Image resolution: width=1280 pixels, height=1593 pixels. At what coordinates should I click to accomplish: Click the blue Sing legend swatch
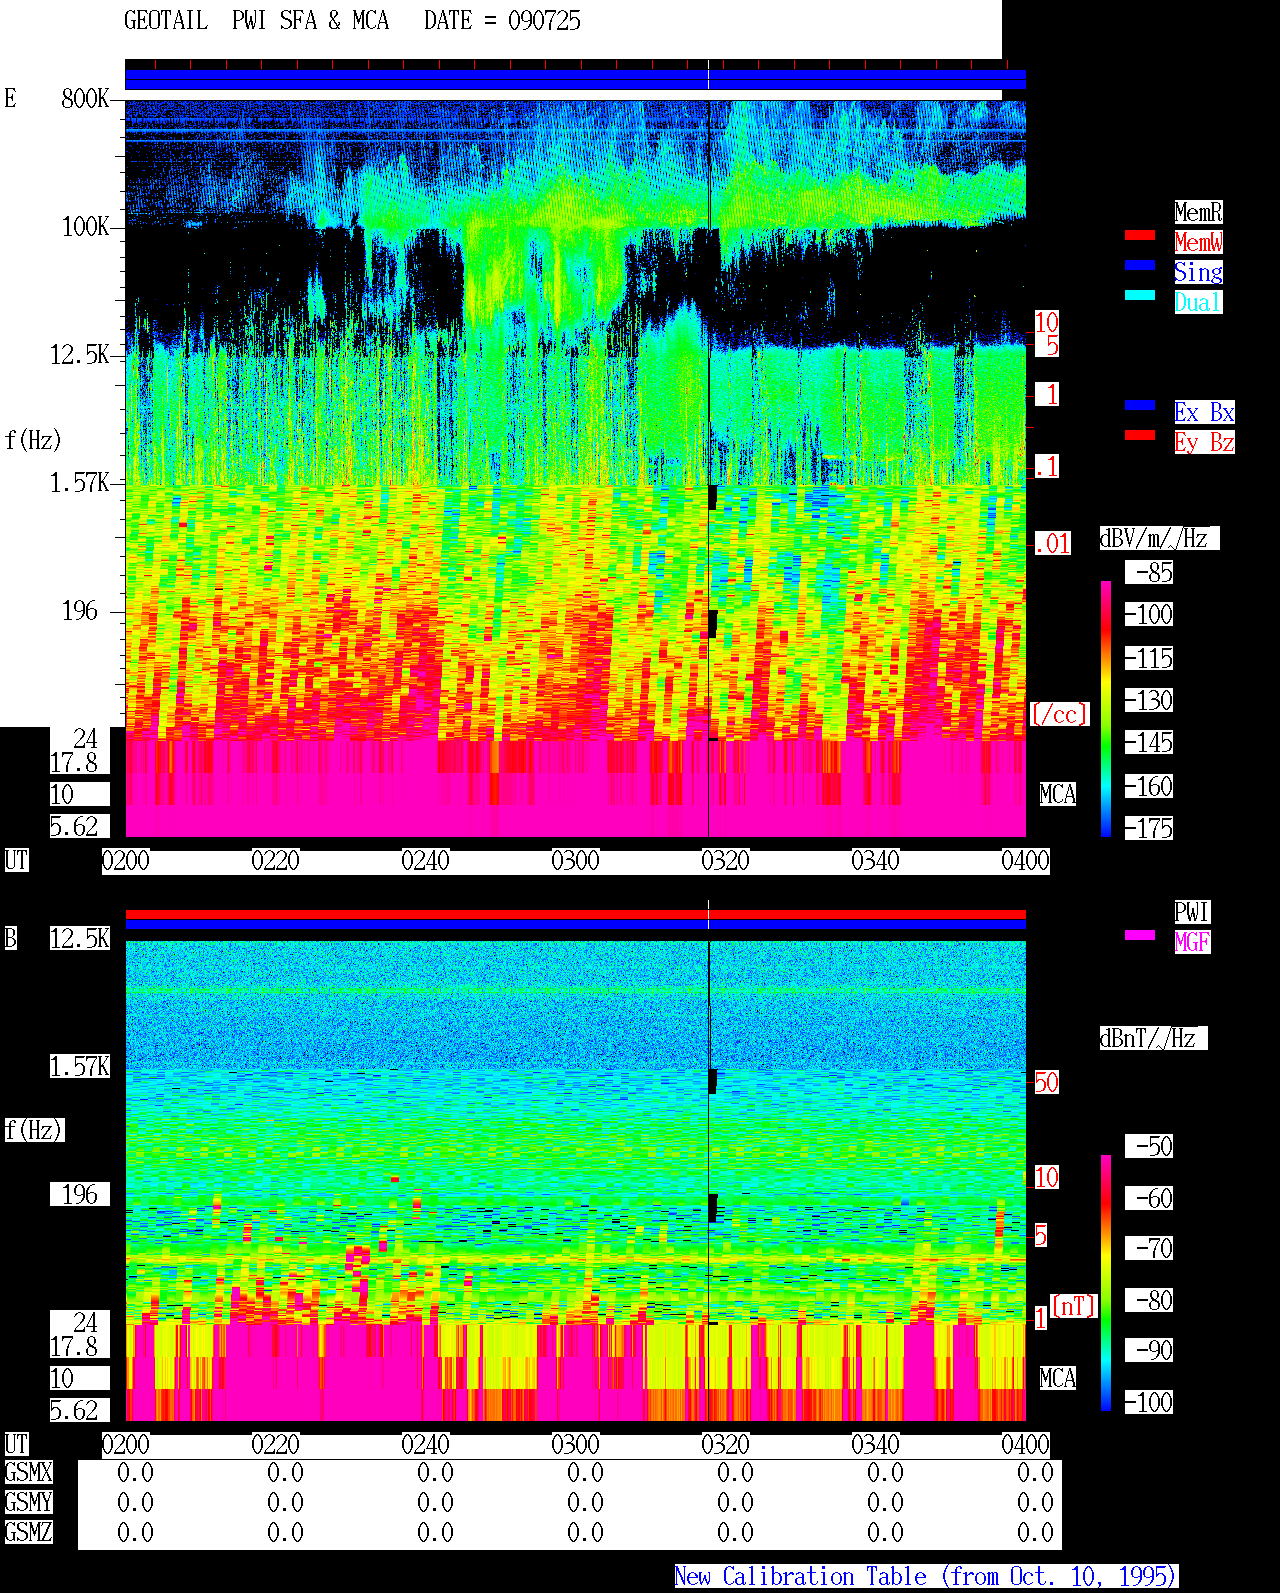tap(1140, 265)
